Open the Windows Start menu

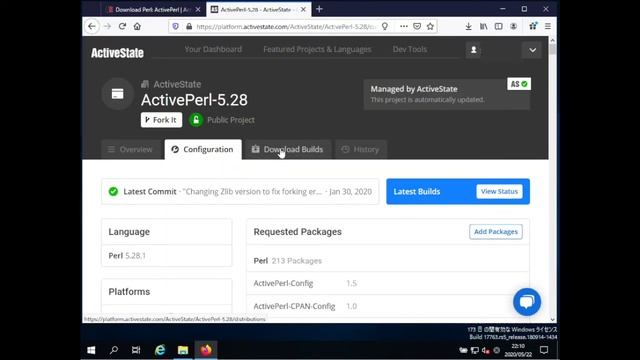pos(91,350)
